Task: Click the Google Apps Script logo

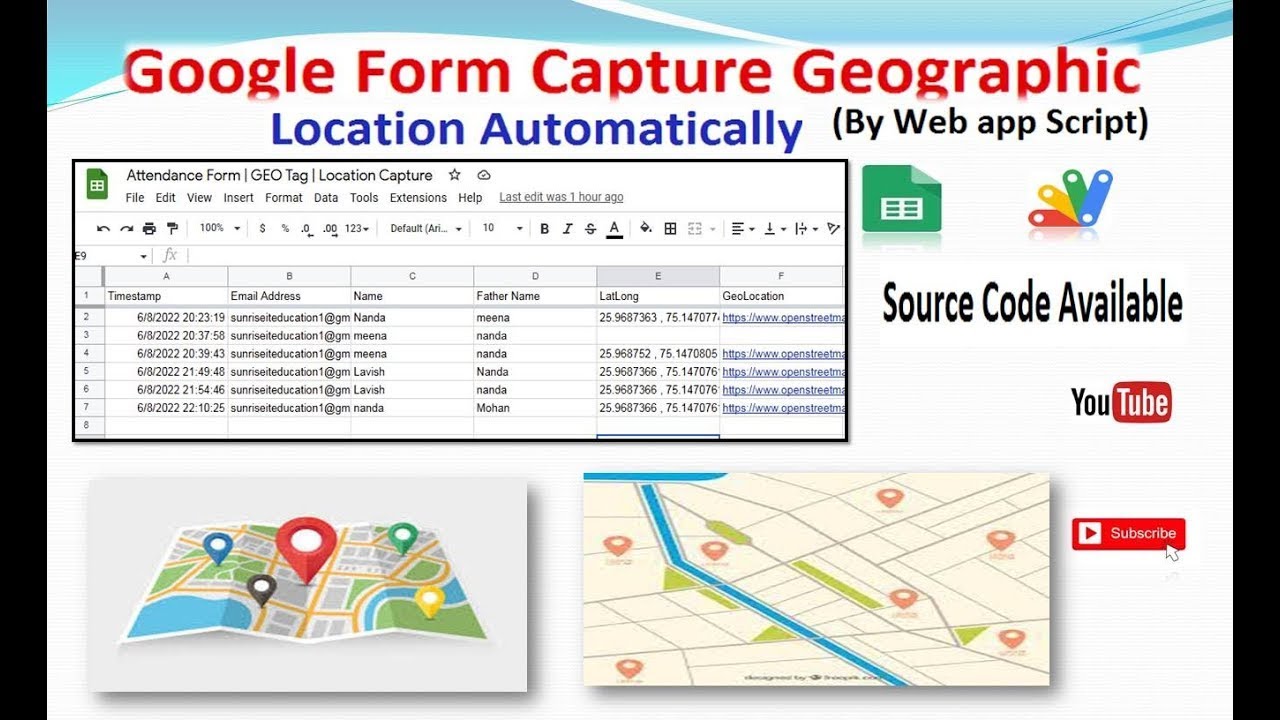Action: [1070, 205]
